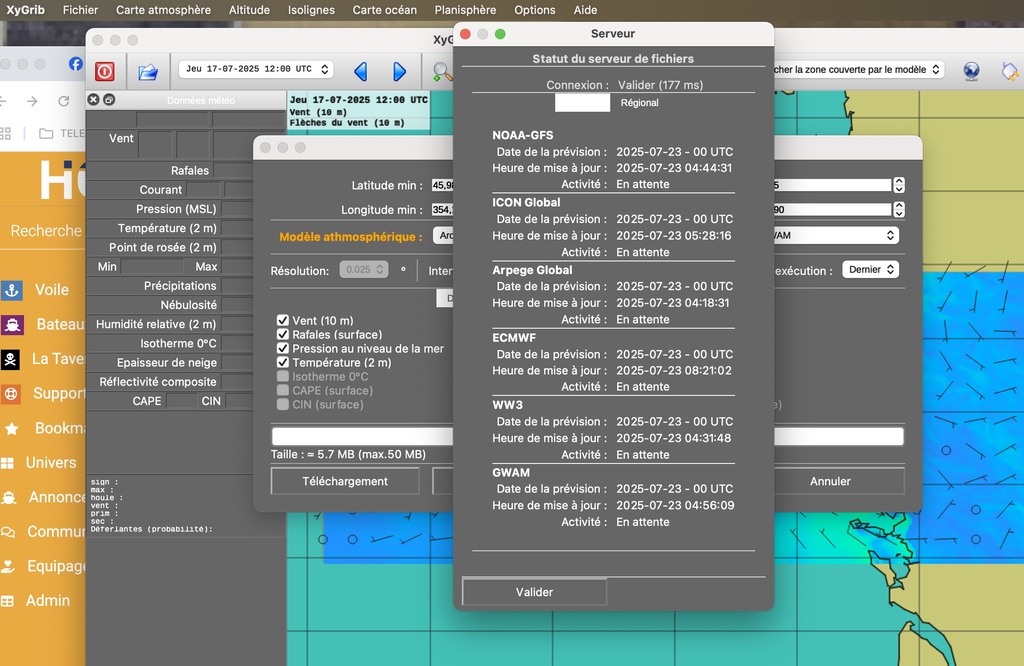This screenshot has width=1024, height=666.
Task: Click the browser apps grid icon
Action: click(5, 133)
